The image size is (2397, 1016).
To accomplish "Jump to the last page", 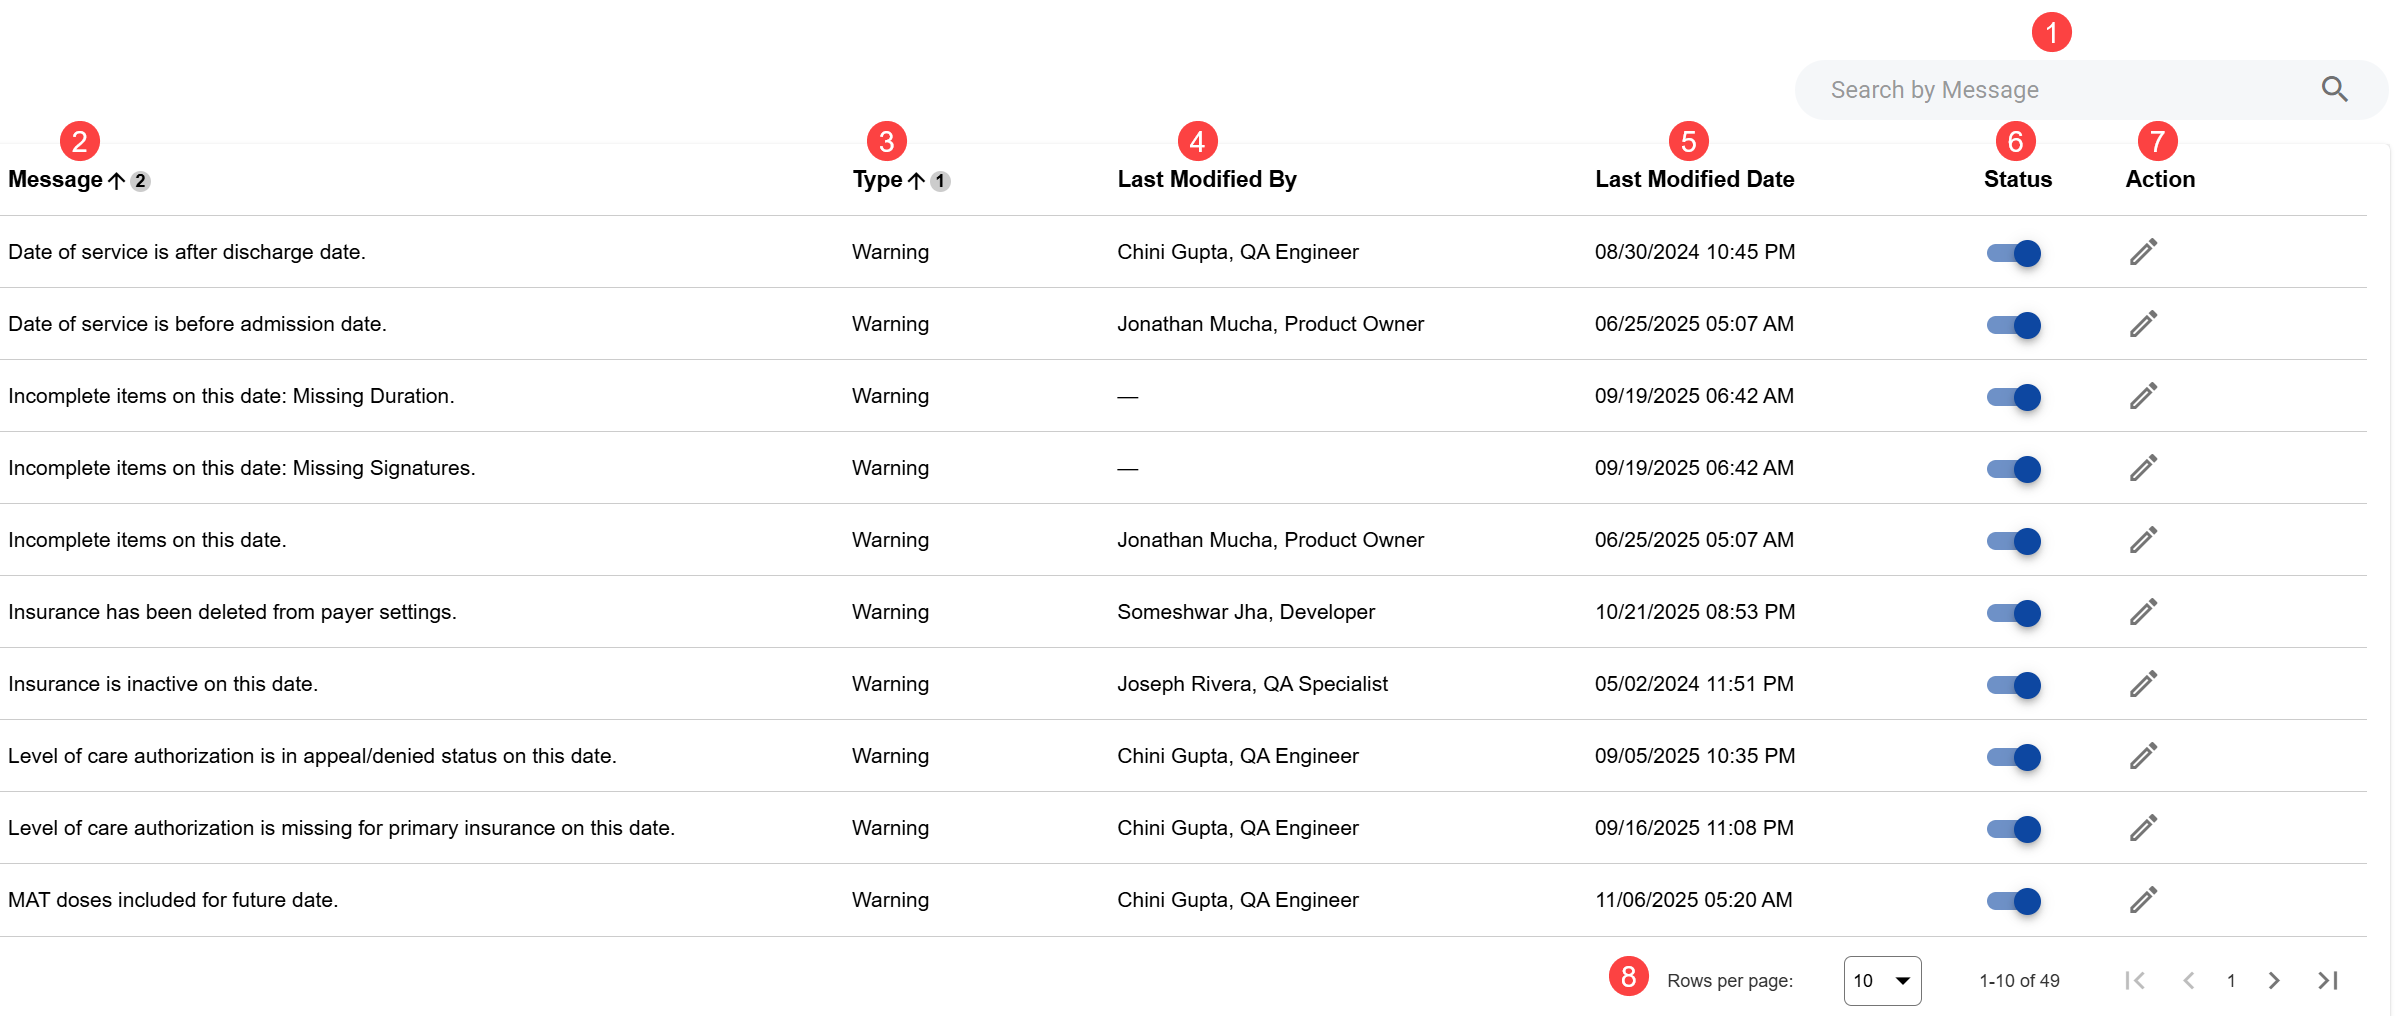I will [x=2327, y=981].
